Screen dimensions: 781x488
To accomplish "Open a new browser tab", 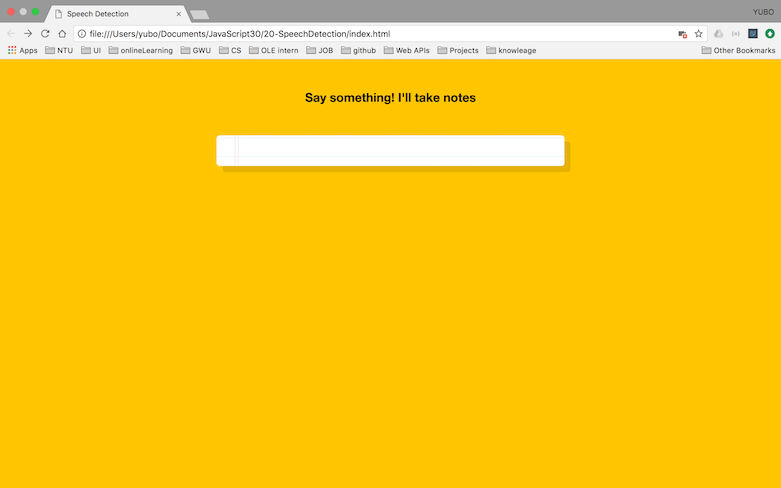I will point(200,15).
